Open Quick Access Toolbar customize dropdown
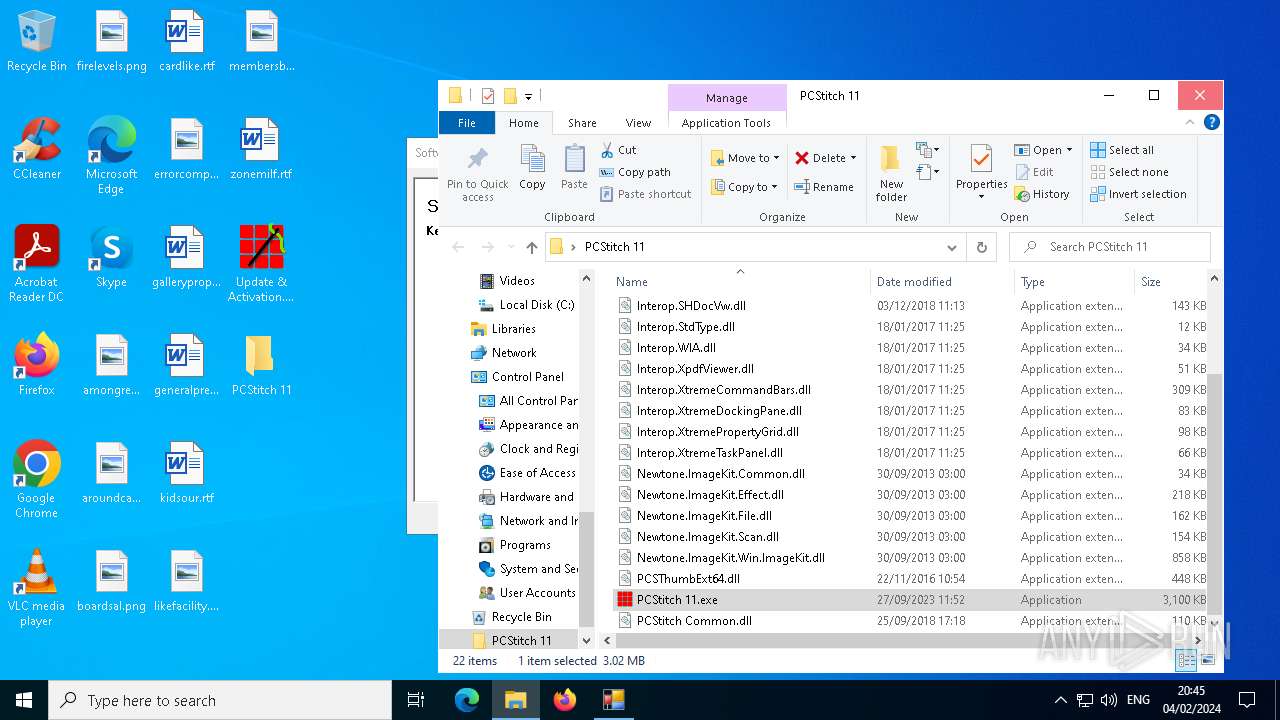Viewport: 1280px width, 720px height. (528, 96)
